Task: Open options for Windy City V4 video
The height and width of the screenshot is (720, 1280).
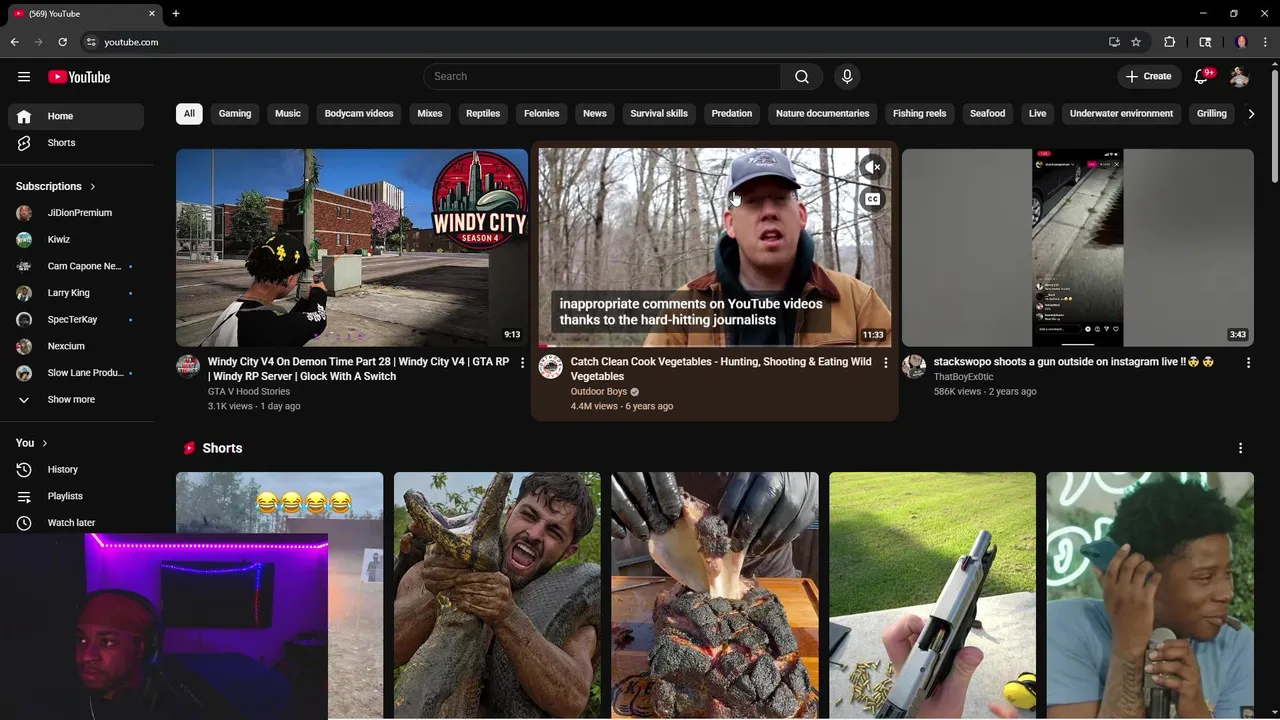Action: (x=522, y=363)
